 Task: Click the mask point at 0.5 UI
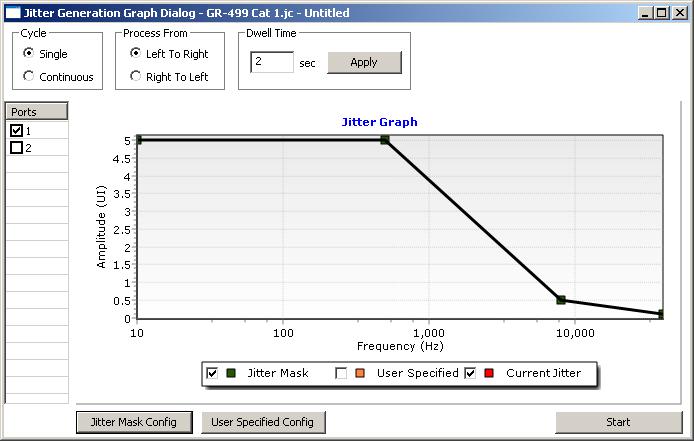tap(561, 300)
